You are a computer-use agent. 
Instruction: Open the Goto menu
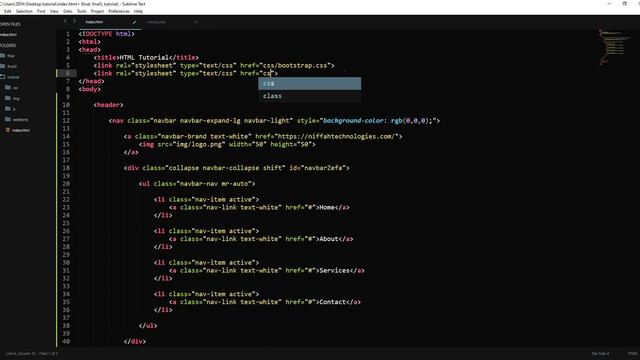tap(68, 11)
